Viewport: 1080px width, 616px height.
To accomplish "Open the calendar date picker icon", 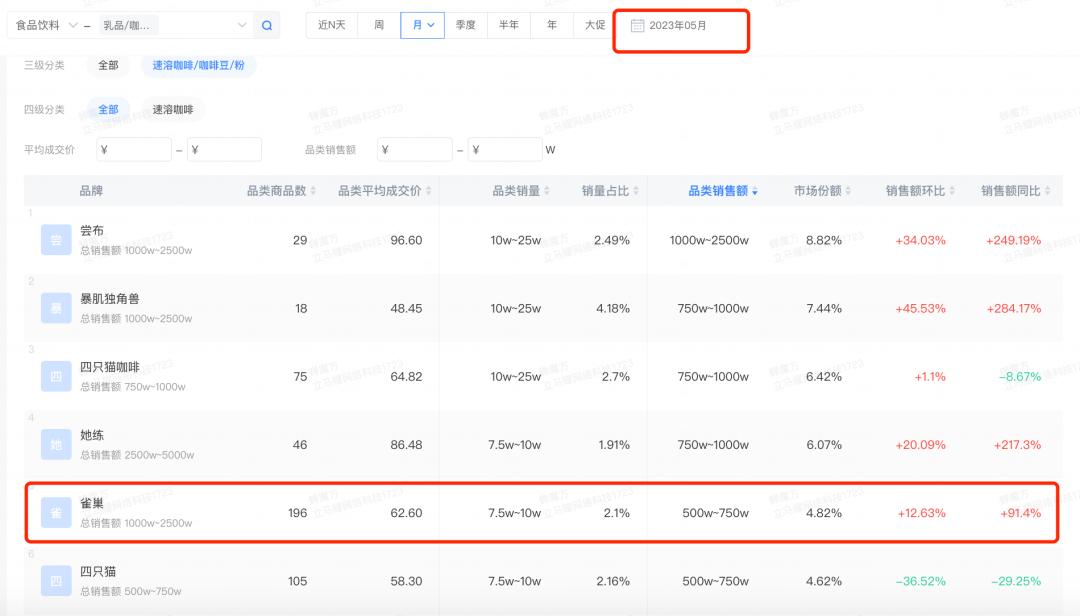I will [x=637, y=26].
